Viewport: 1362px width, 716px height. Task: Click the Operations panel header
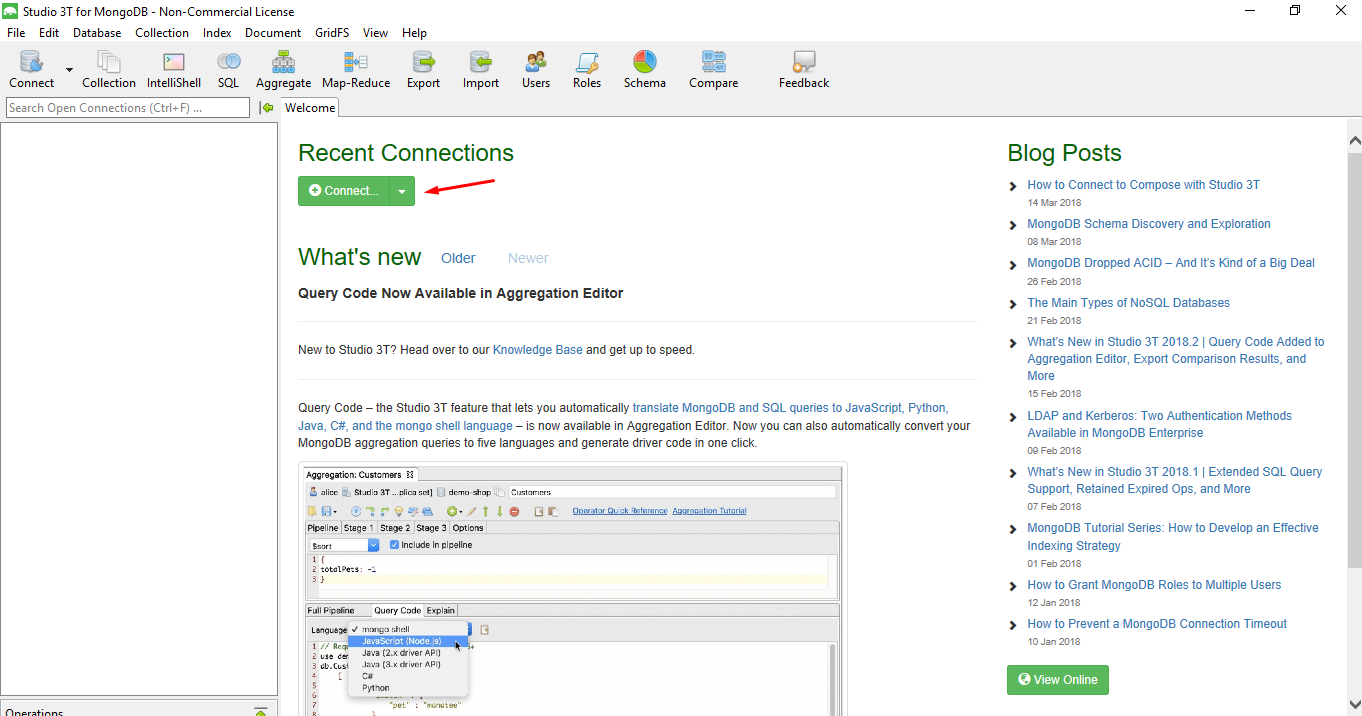(139, 709)
